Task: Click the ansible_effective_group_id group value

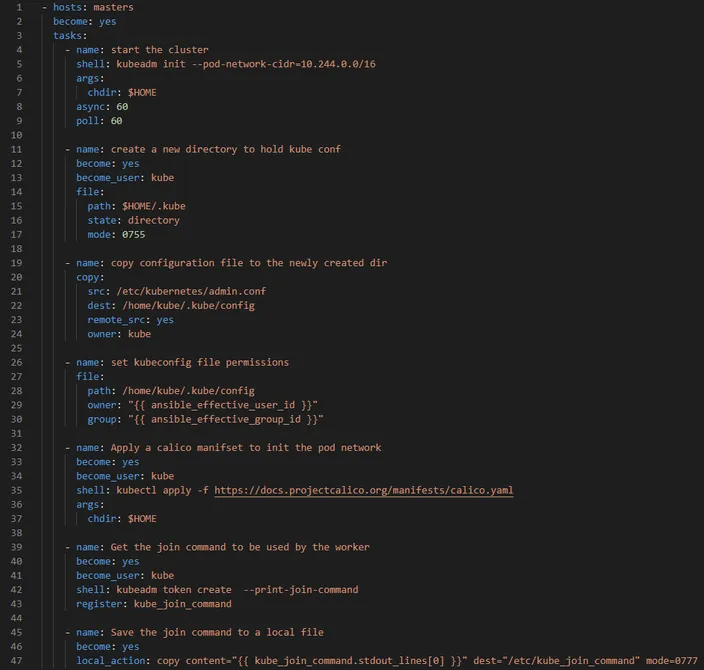Action: tap(226, 419)
